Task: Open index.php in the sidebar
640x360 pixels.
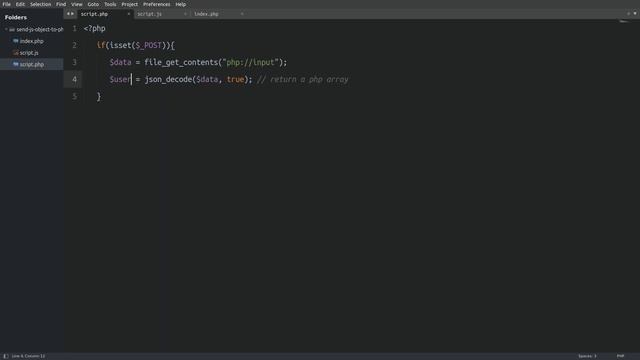Action: pyautogui.click(x=32, y=41)
